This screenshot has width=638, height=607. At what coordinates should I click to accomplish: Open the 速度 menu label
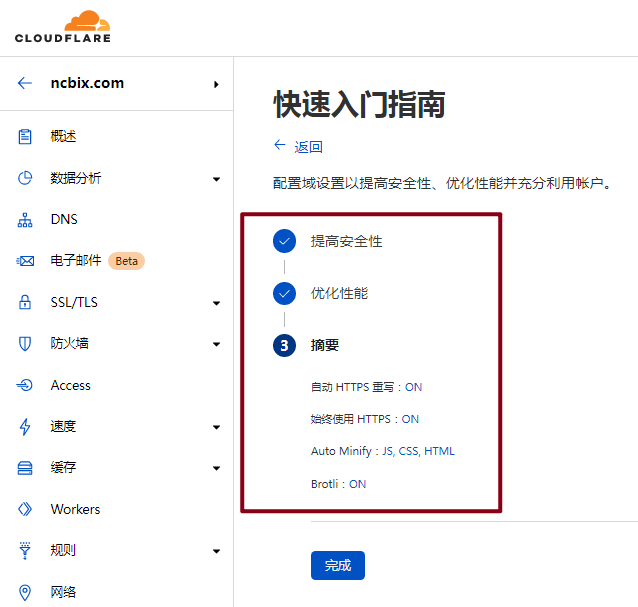point(63,426)
